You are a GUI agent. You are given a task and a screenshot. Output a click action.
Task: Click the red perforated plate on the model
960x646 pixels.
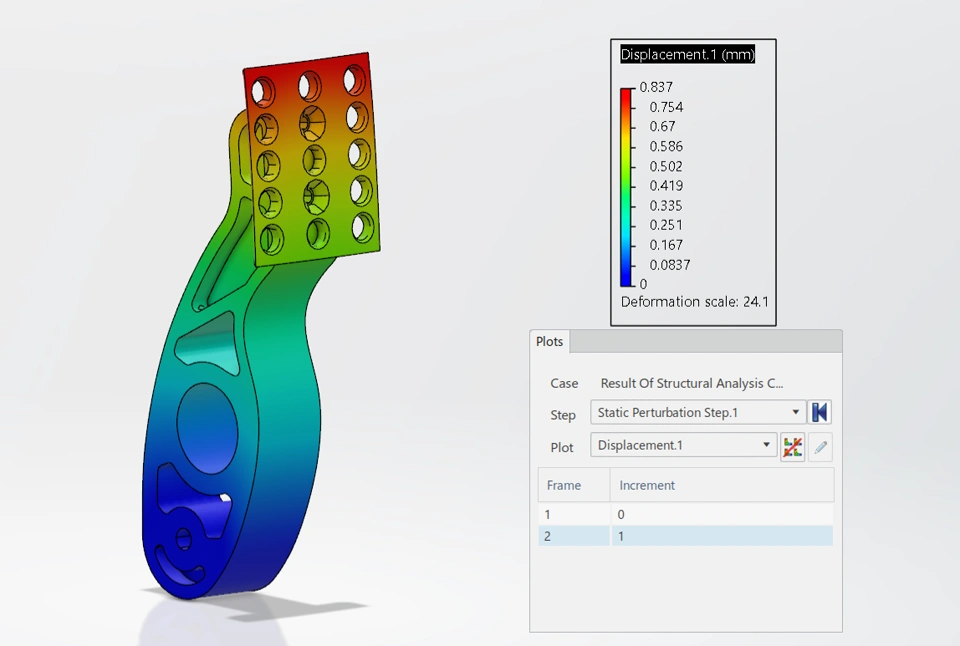311,159
